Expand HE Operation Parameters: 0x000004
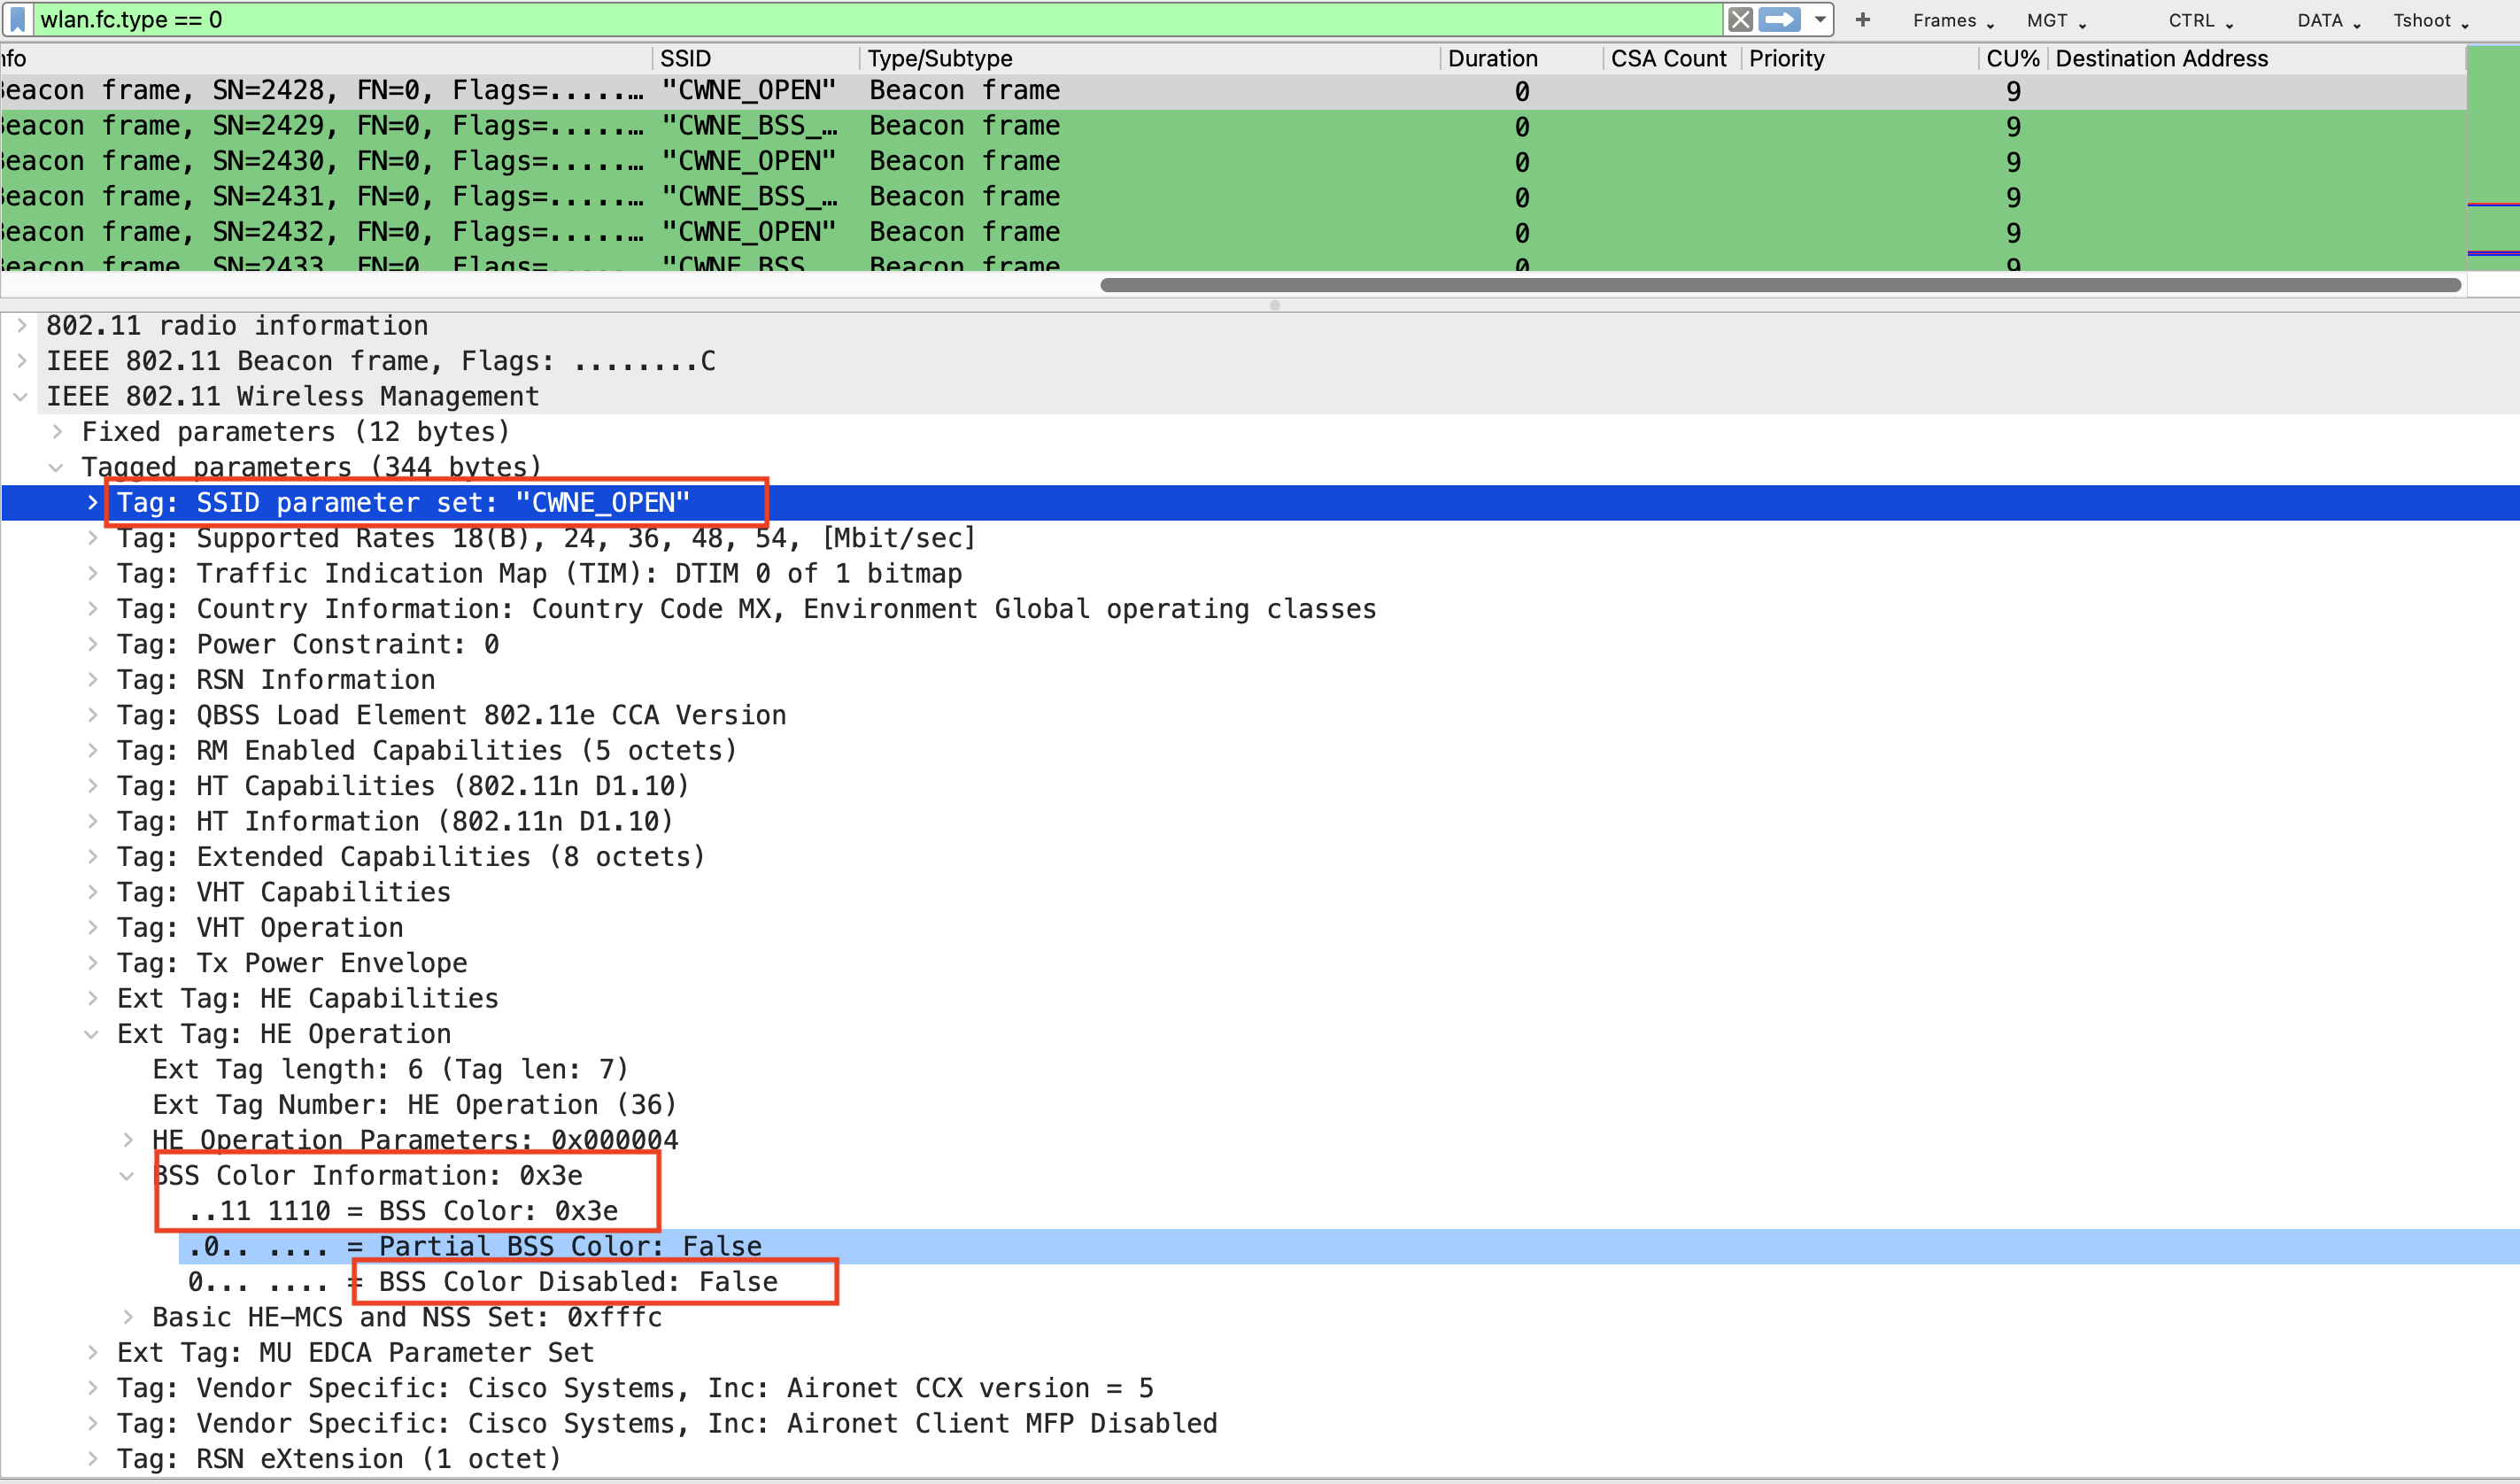 click(x=128, y=1139)
